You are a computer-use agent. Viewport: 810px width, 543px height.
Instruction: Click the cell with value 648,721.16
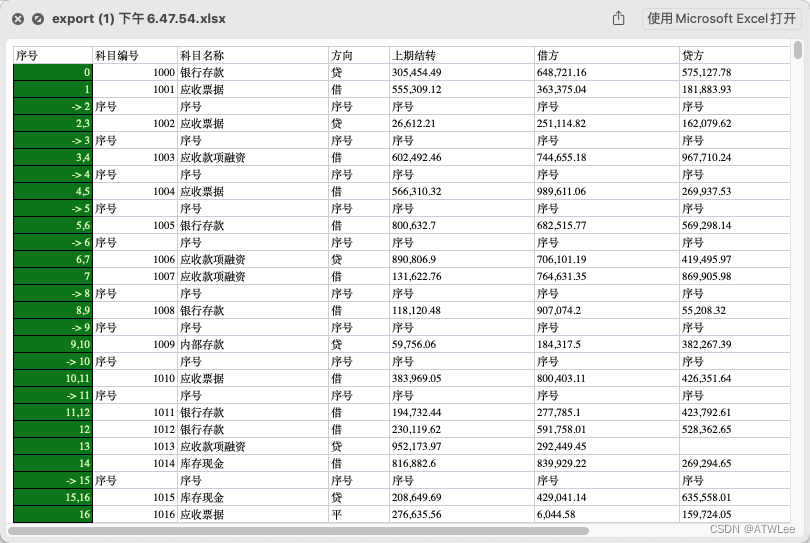[606, 72]
